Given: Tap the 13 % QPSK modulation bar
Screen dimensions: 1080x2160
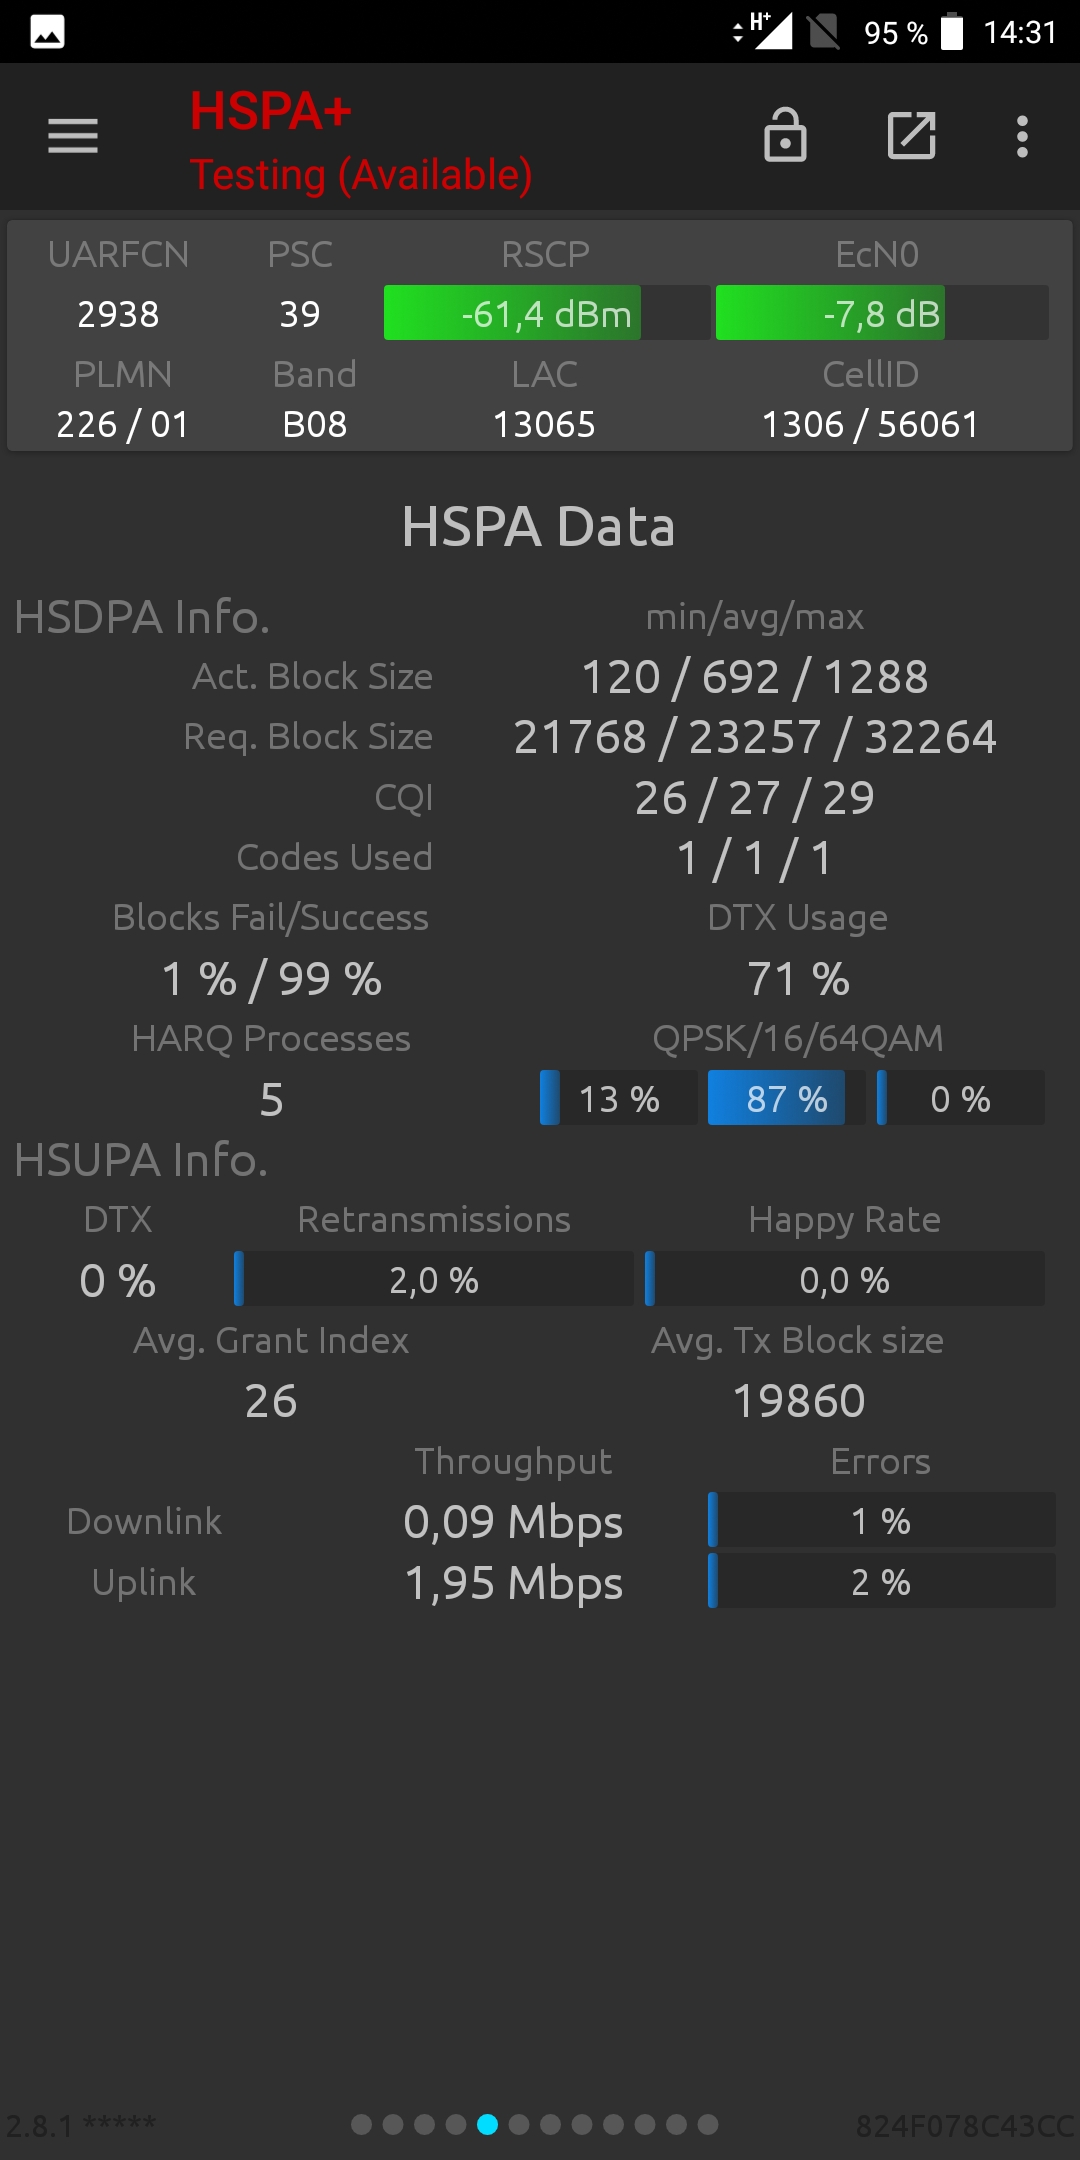Looking at the screenshot, I should (618, 1098).
